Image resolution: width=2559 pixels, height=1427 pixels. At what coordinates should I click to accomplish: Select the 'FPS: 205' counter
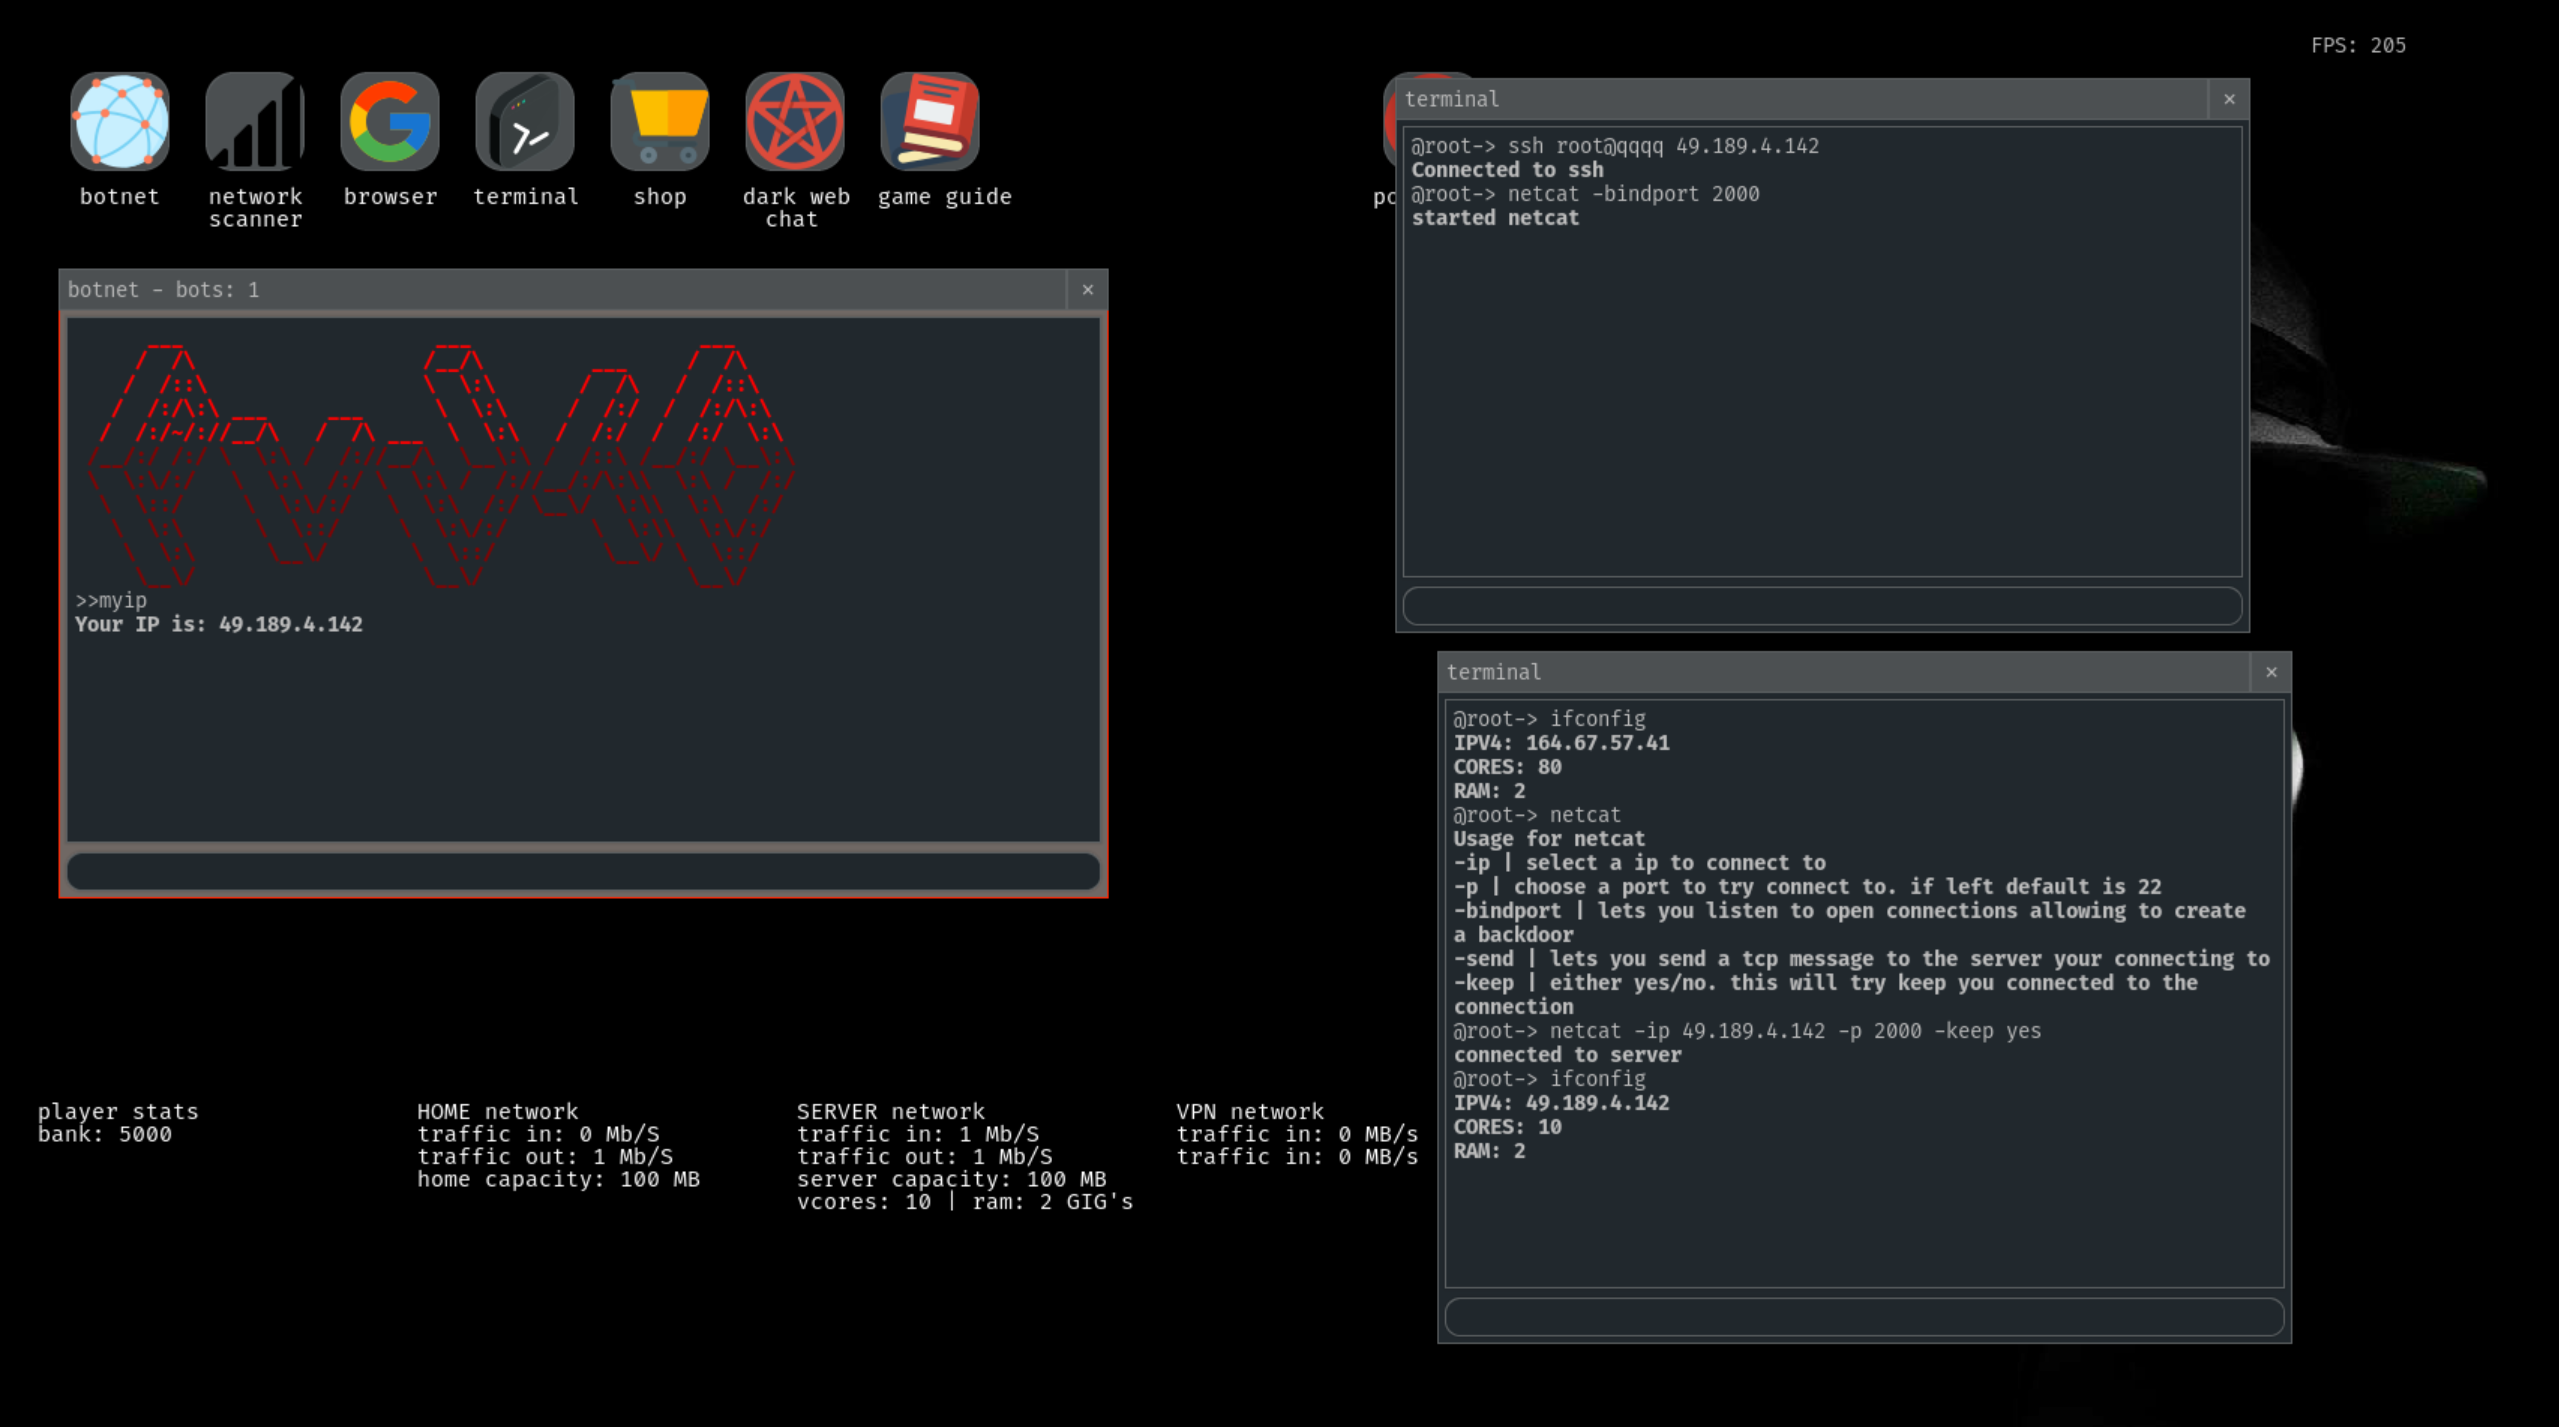[2358, 46]
